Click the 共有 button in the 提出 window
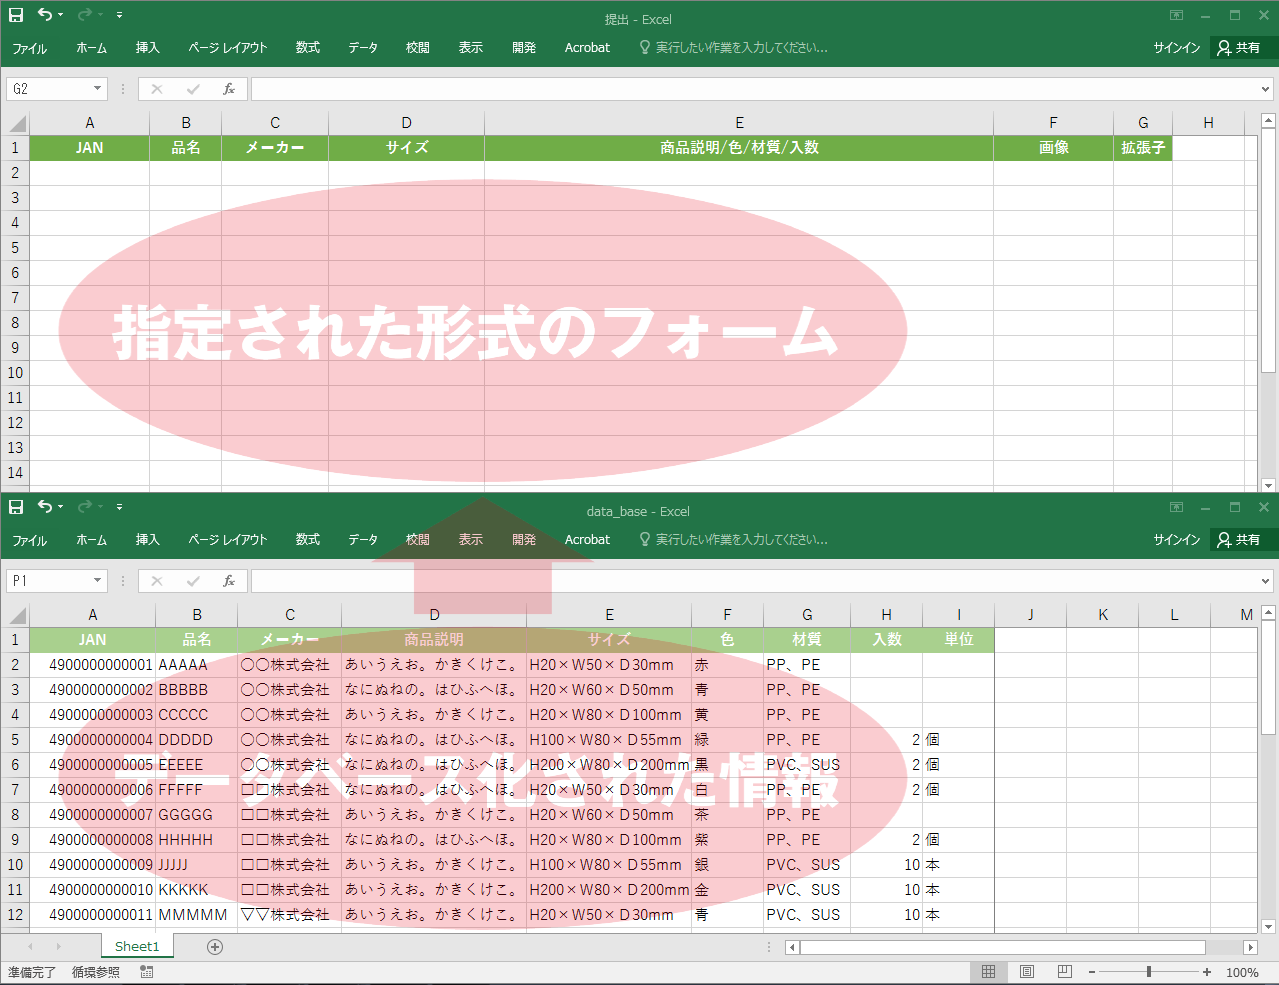The height and width of the screenshot is (985, 1279). (1239, 48)
